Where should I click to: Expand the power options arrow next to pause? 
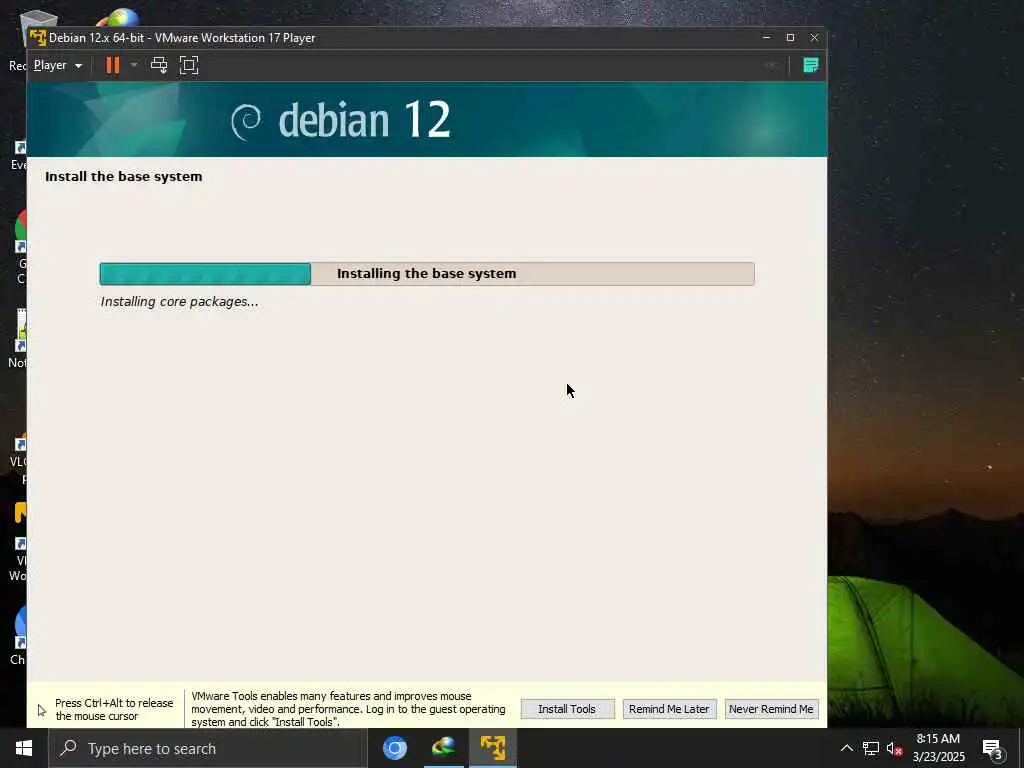134,65
